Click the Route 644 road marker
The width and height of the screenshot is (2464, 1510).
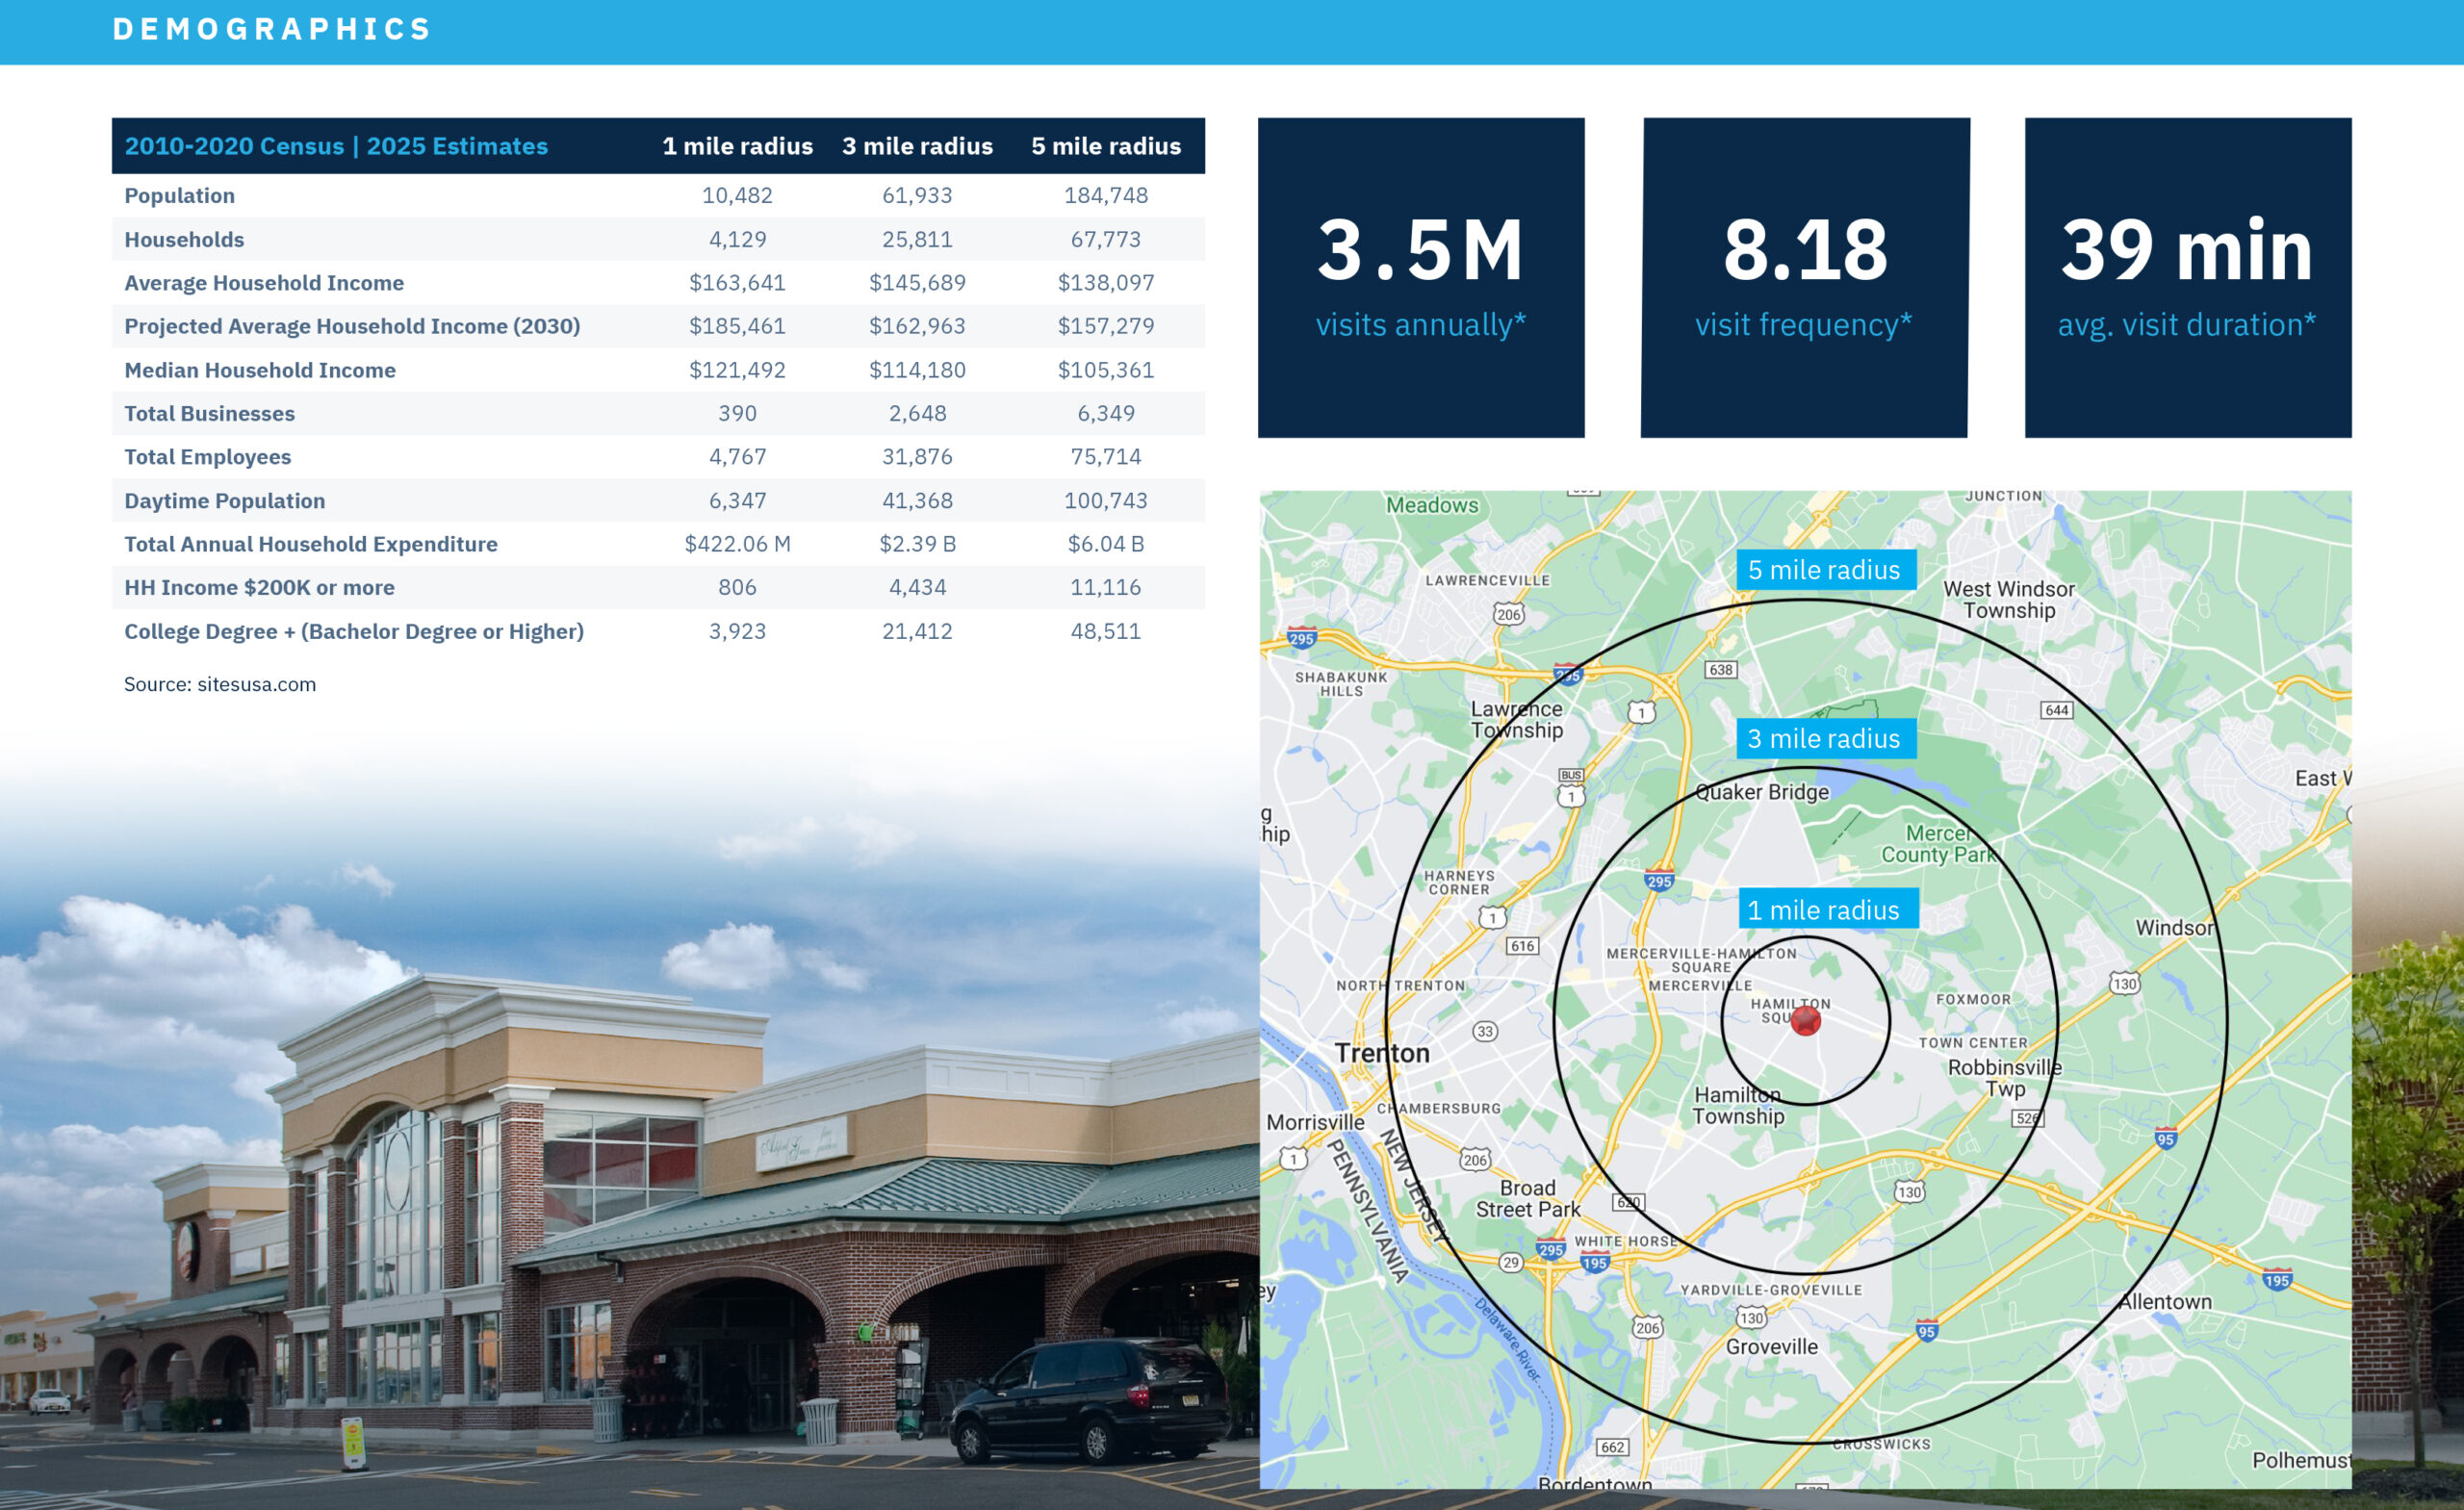tap(2056, 710)
